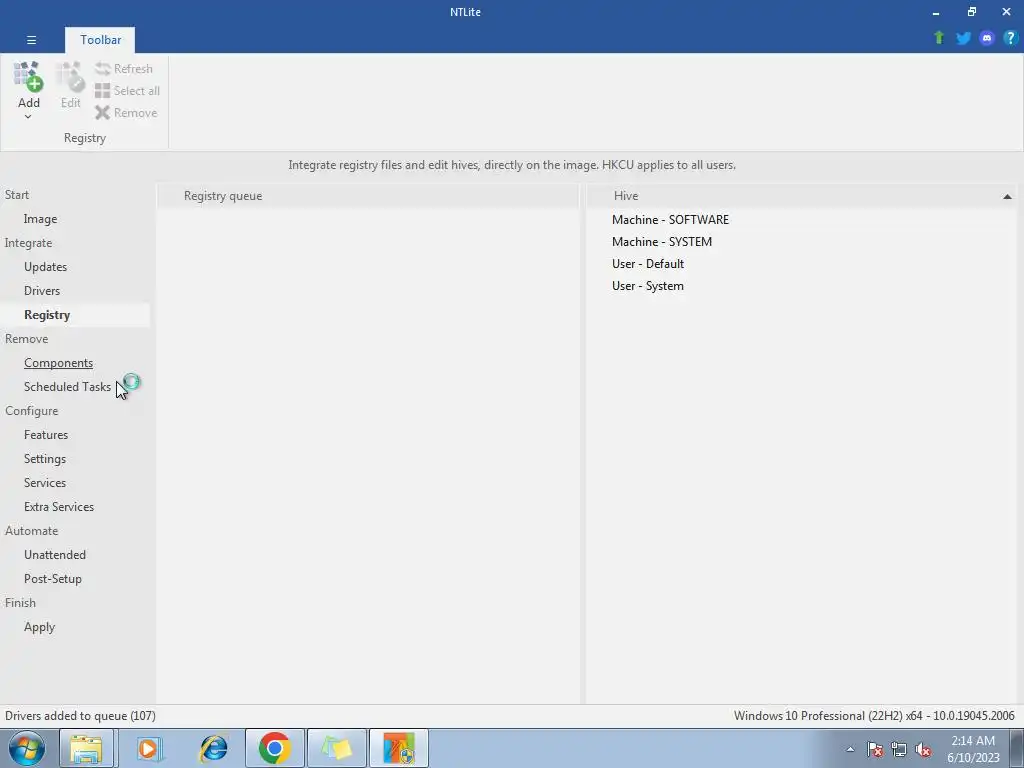
Task: Select the User - Default hive
Action: tap(648, 264)
